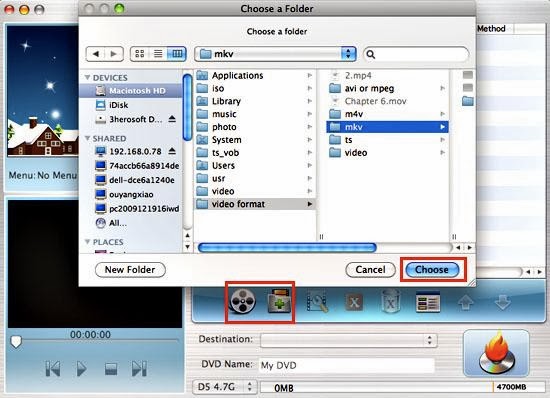Select pc2009121916iwd shared computer
The width and height of the screenshot is (550, 398).
pos(138,209)
